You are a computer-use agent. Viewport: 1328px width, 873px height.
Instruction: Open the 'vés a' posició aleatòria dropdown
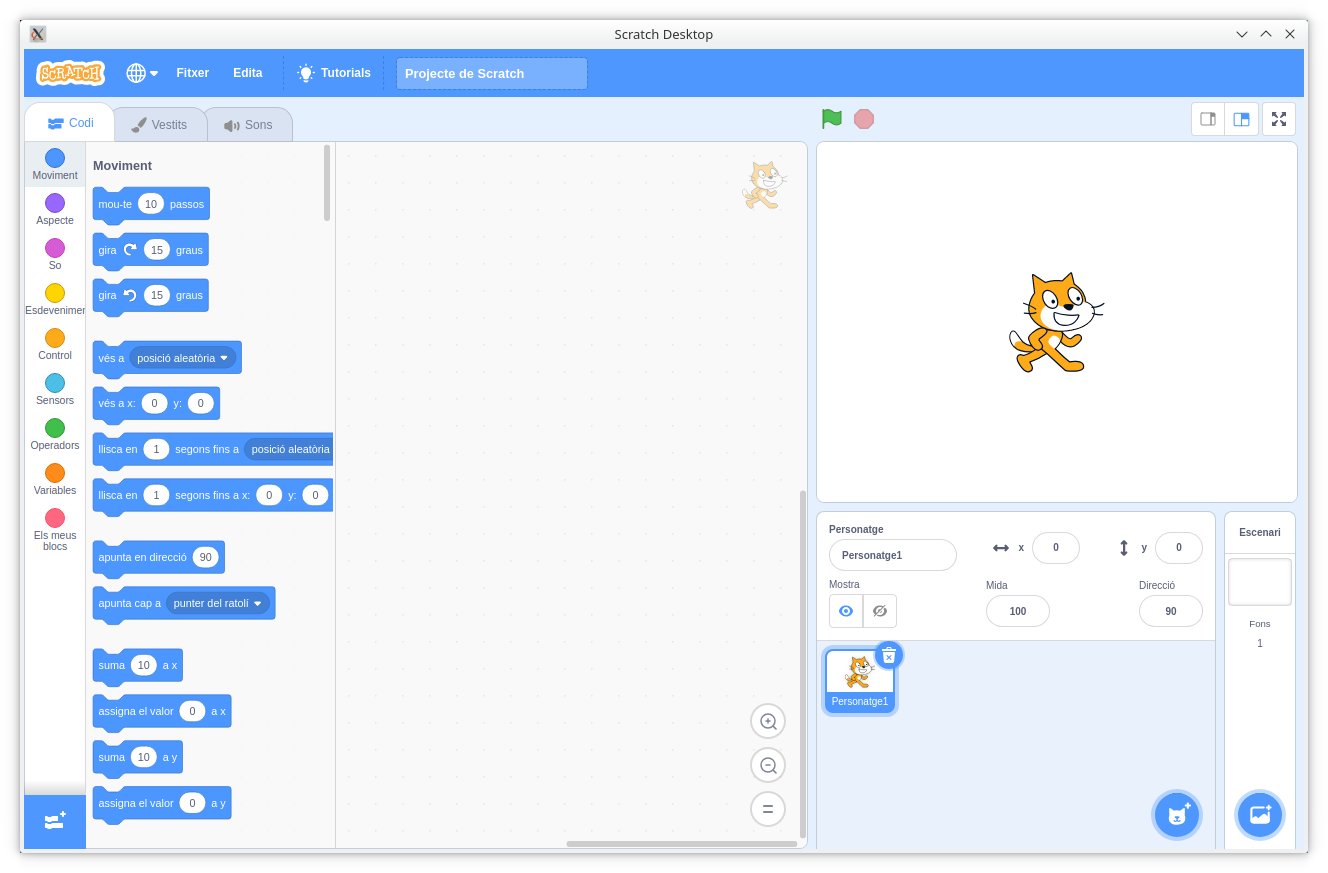183,358
